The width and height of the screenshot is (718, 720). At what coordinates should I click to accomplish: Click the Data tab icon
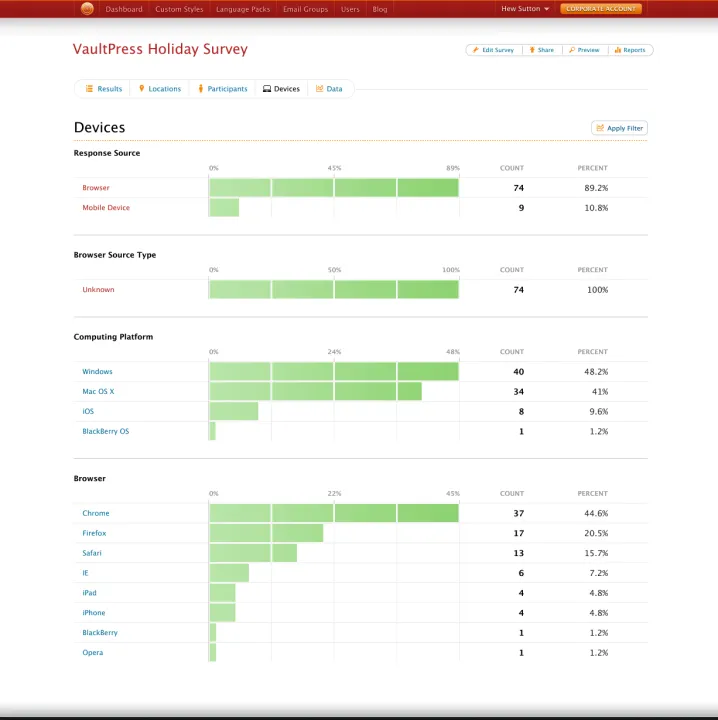pos(320,89)
